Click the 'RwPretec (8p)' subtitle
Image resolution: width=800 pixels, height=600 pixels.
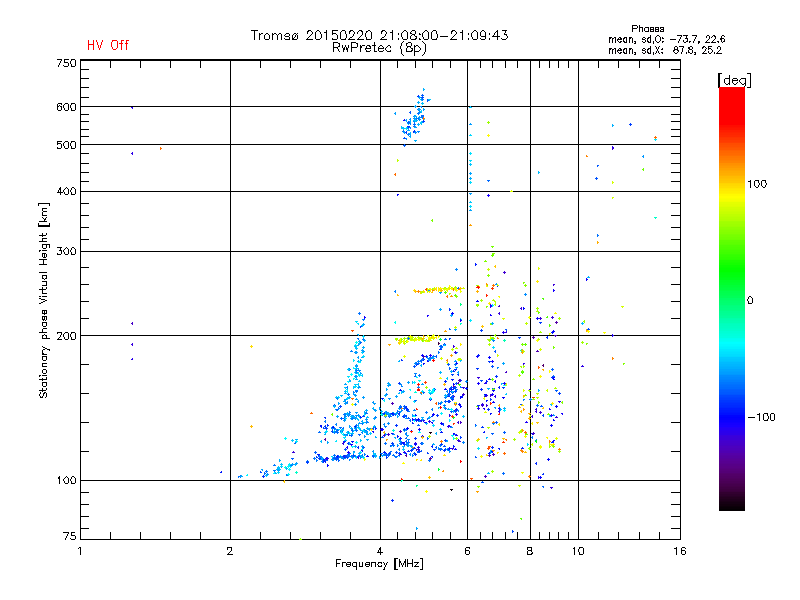380,48
